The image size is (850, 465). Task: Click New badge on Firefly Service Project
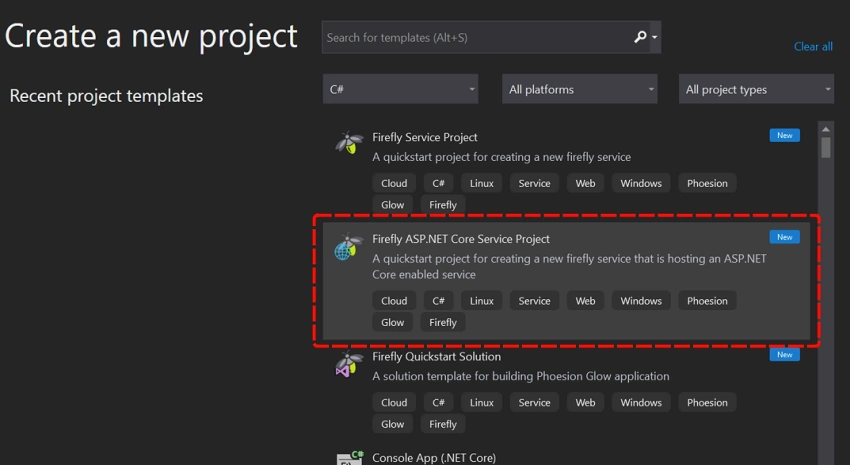pyautogui.click(x=784, y=135)
